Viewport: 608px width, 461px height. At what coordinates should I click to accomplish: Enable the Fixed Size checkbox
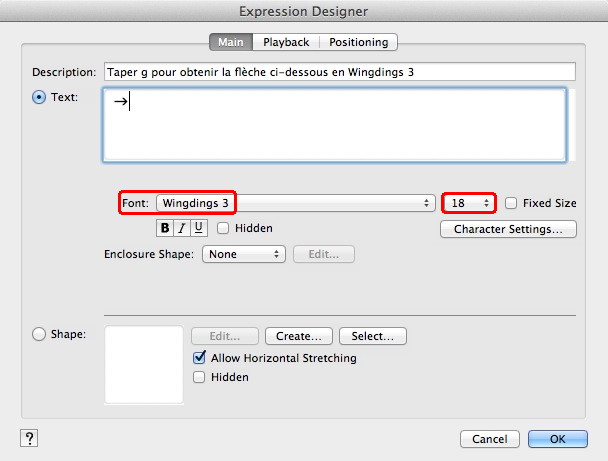pyautogui.click(x=512, y=203)
